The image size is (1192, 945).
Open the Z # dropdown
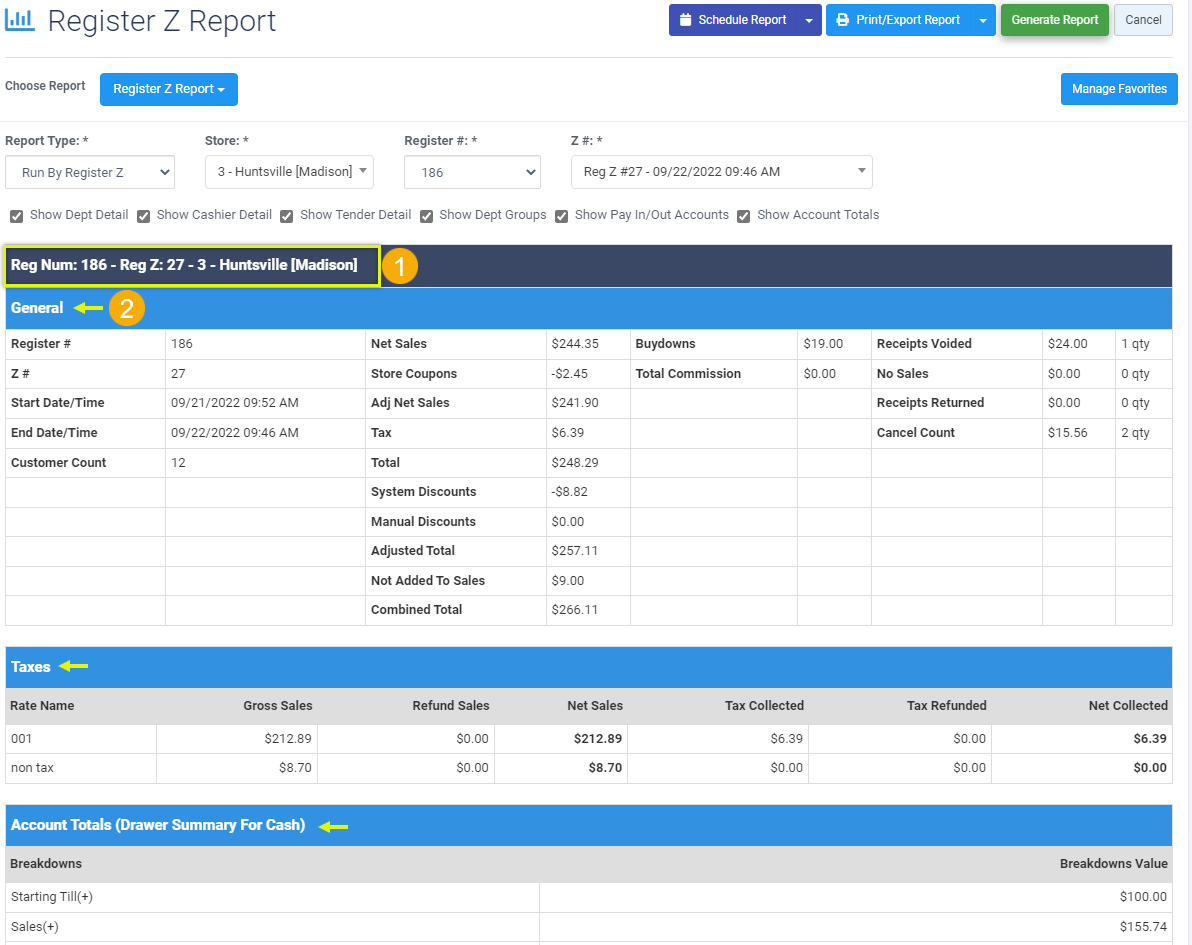pos(720,171)
